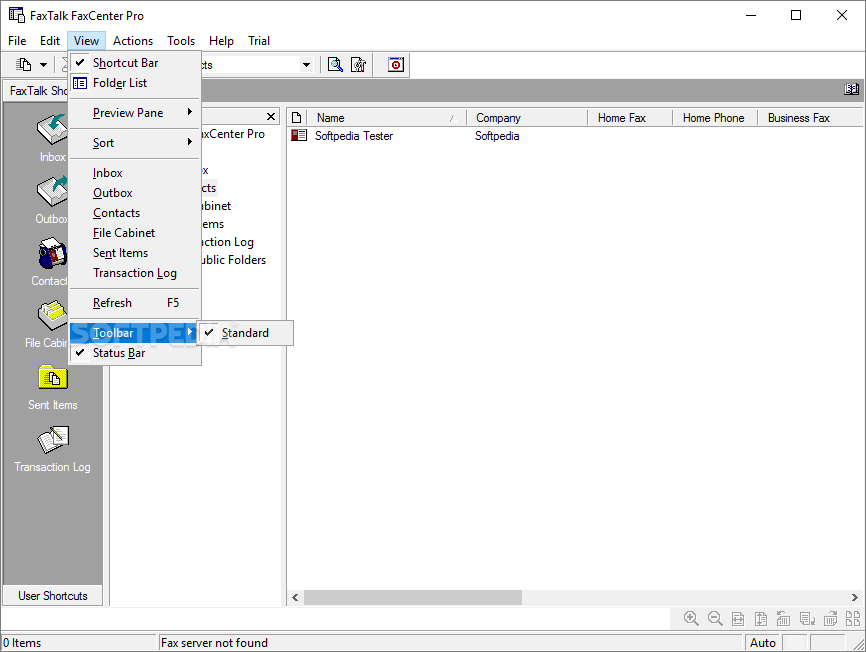Click the document icon column header
This screenshot has height=652, width=866.
[296, 118]
